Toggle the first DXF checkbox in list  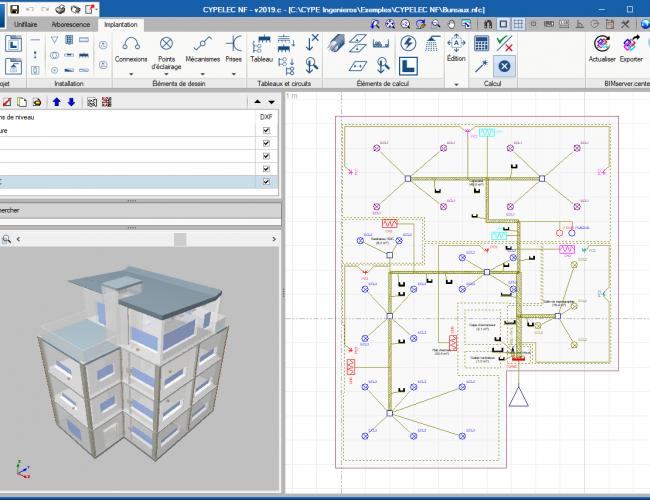[265, 129]
